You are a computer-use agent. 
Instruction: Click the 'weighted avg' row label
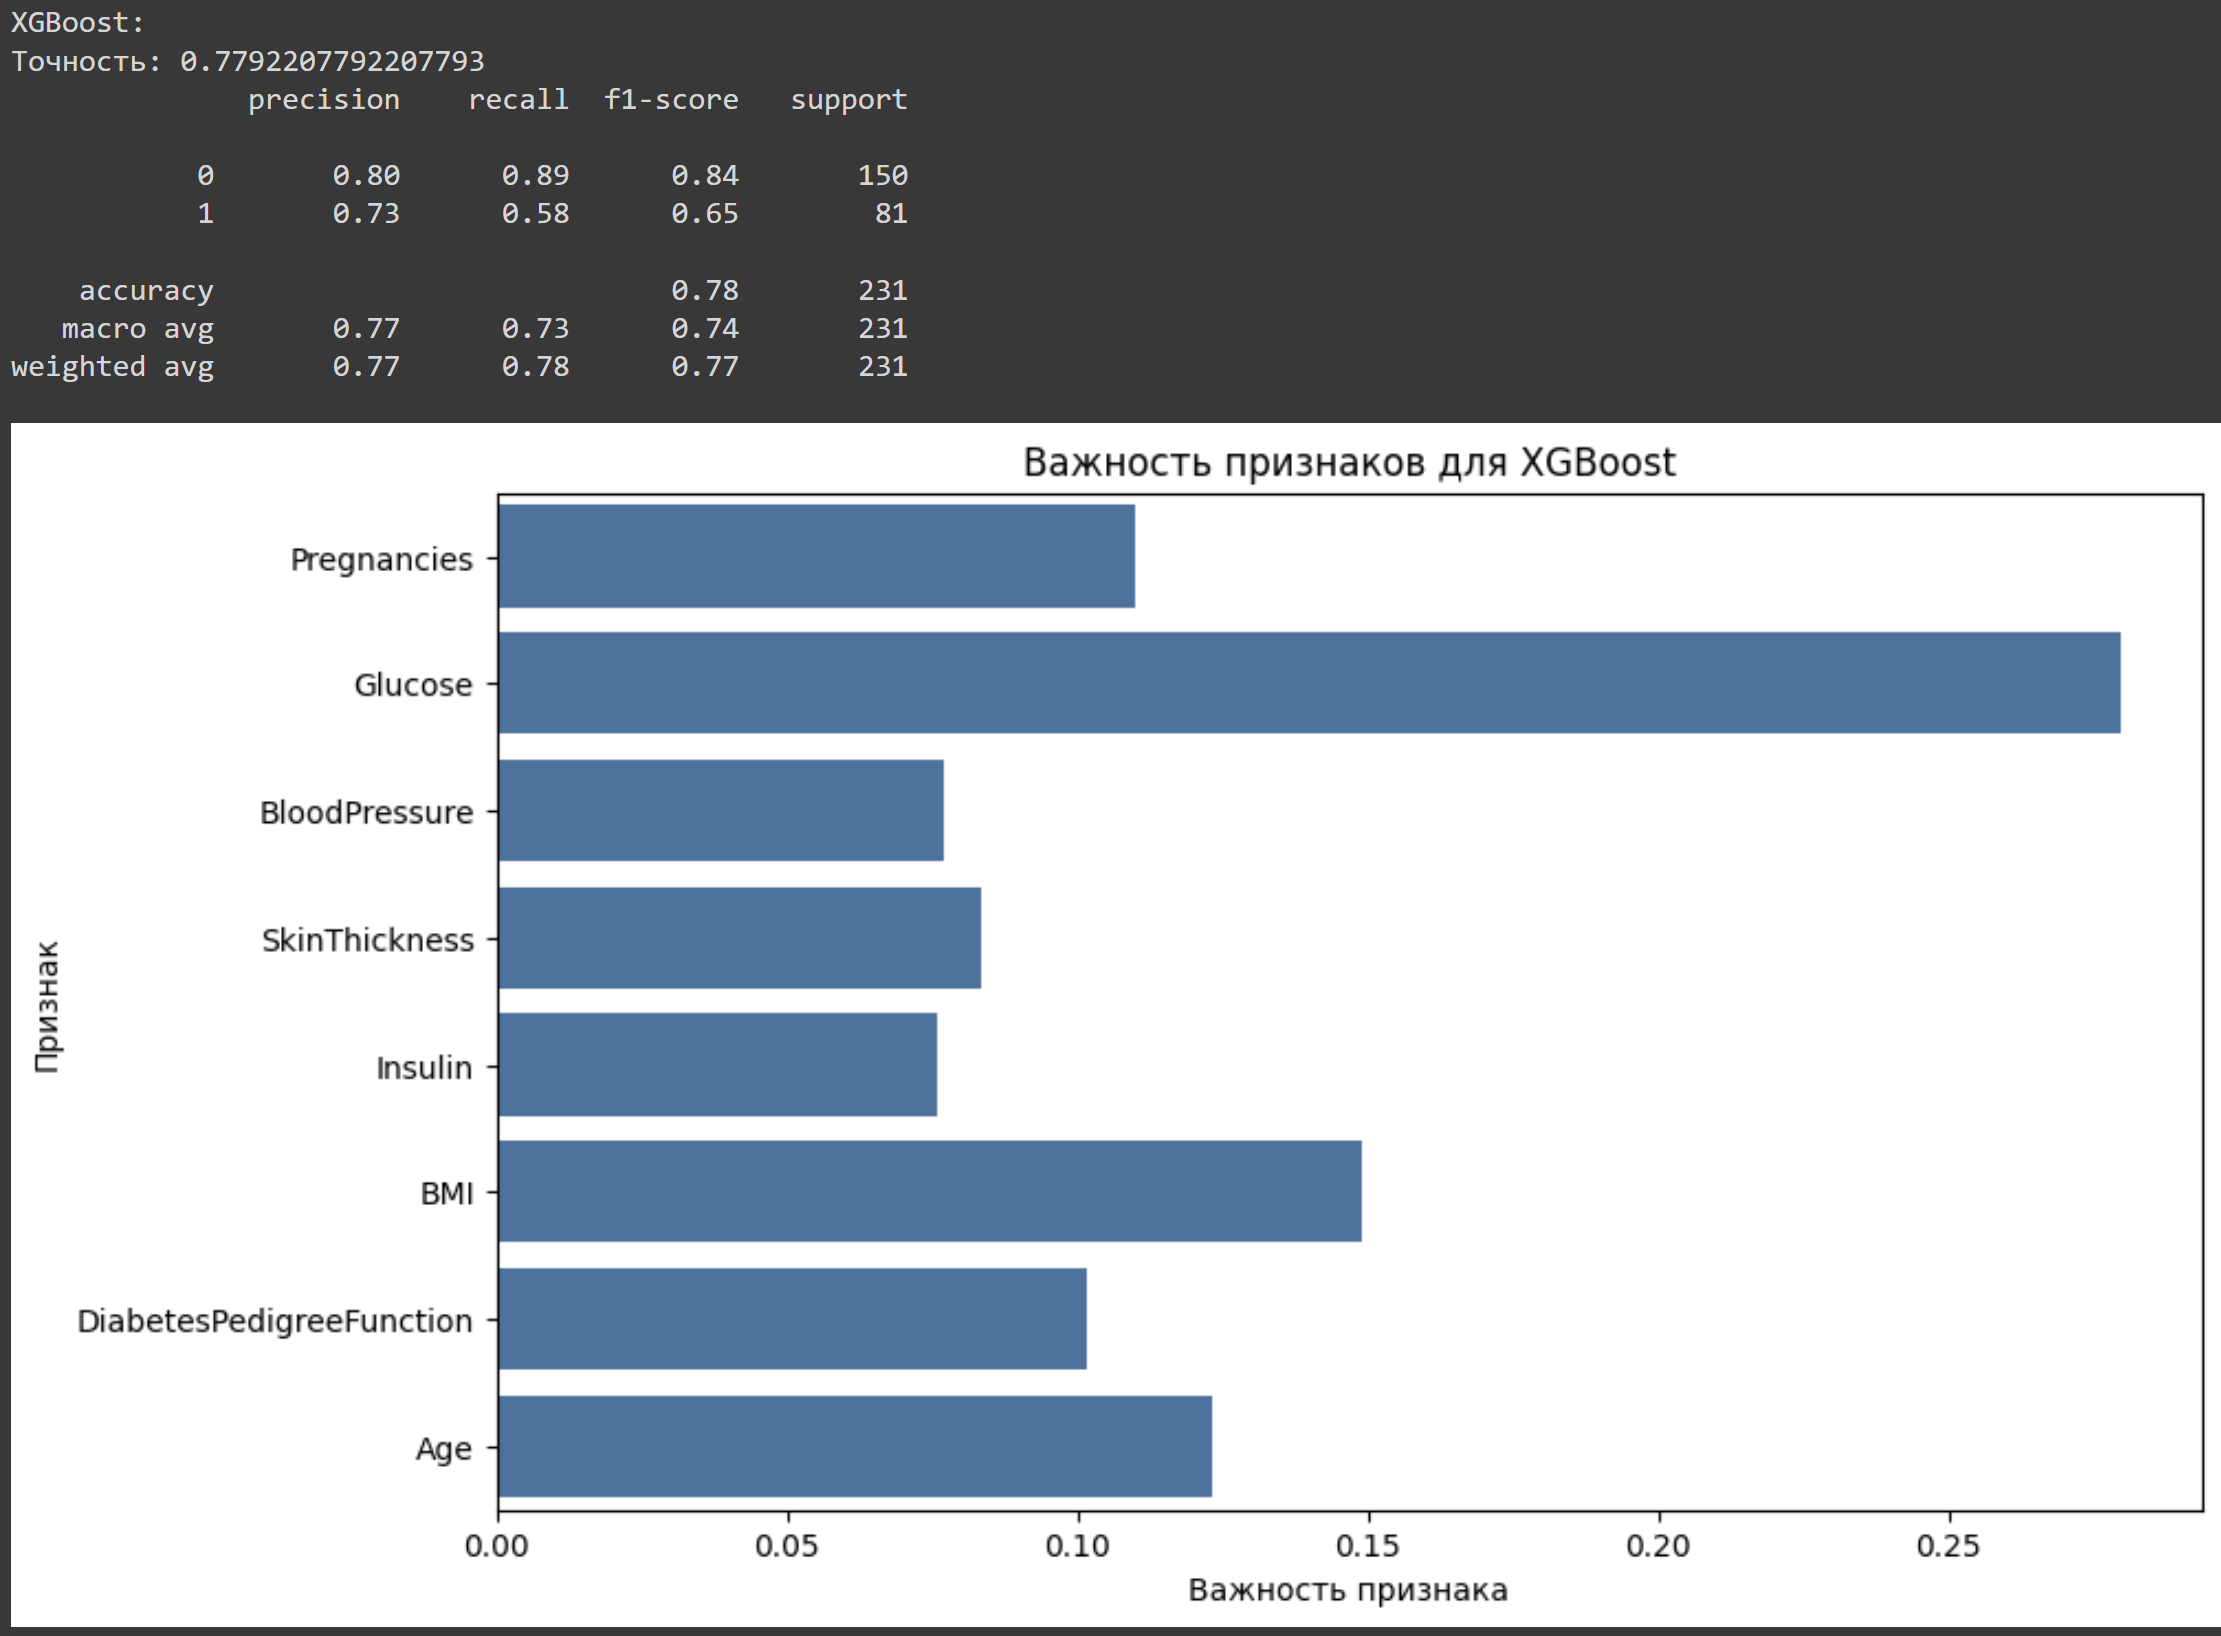click(112, 367)
